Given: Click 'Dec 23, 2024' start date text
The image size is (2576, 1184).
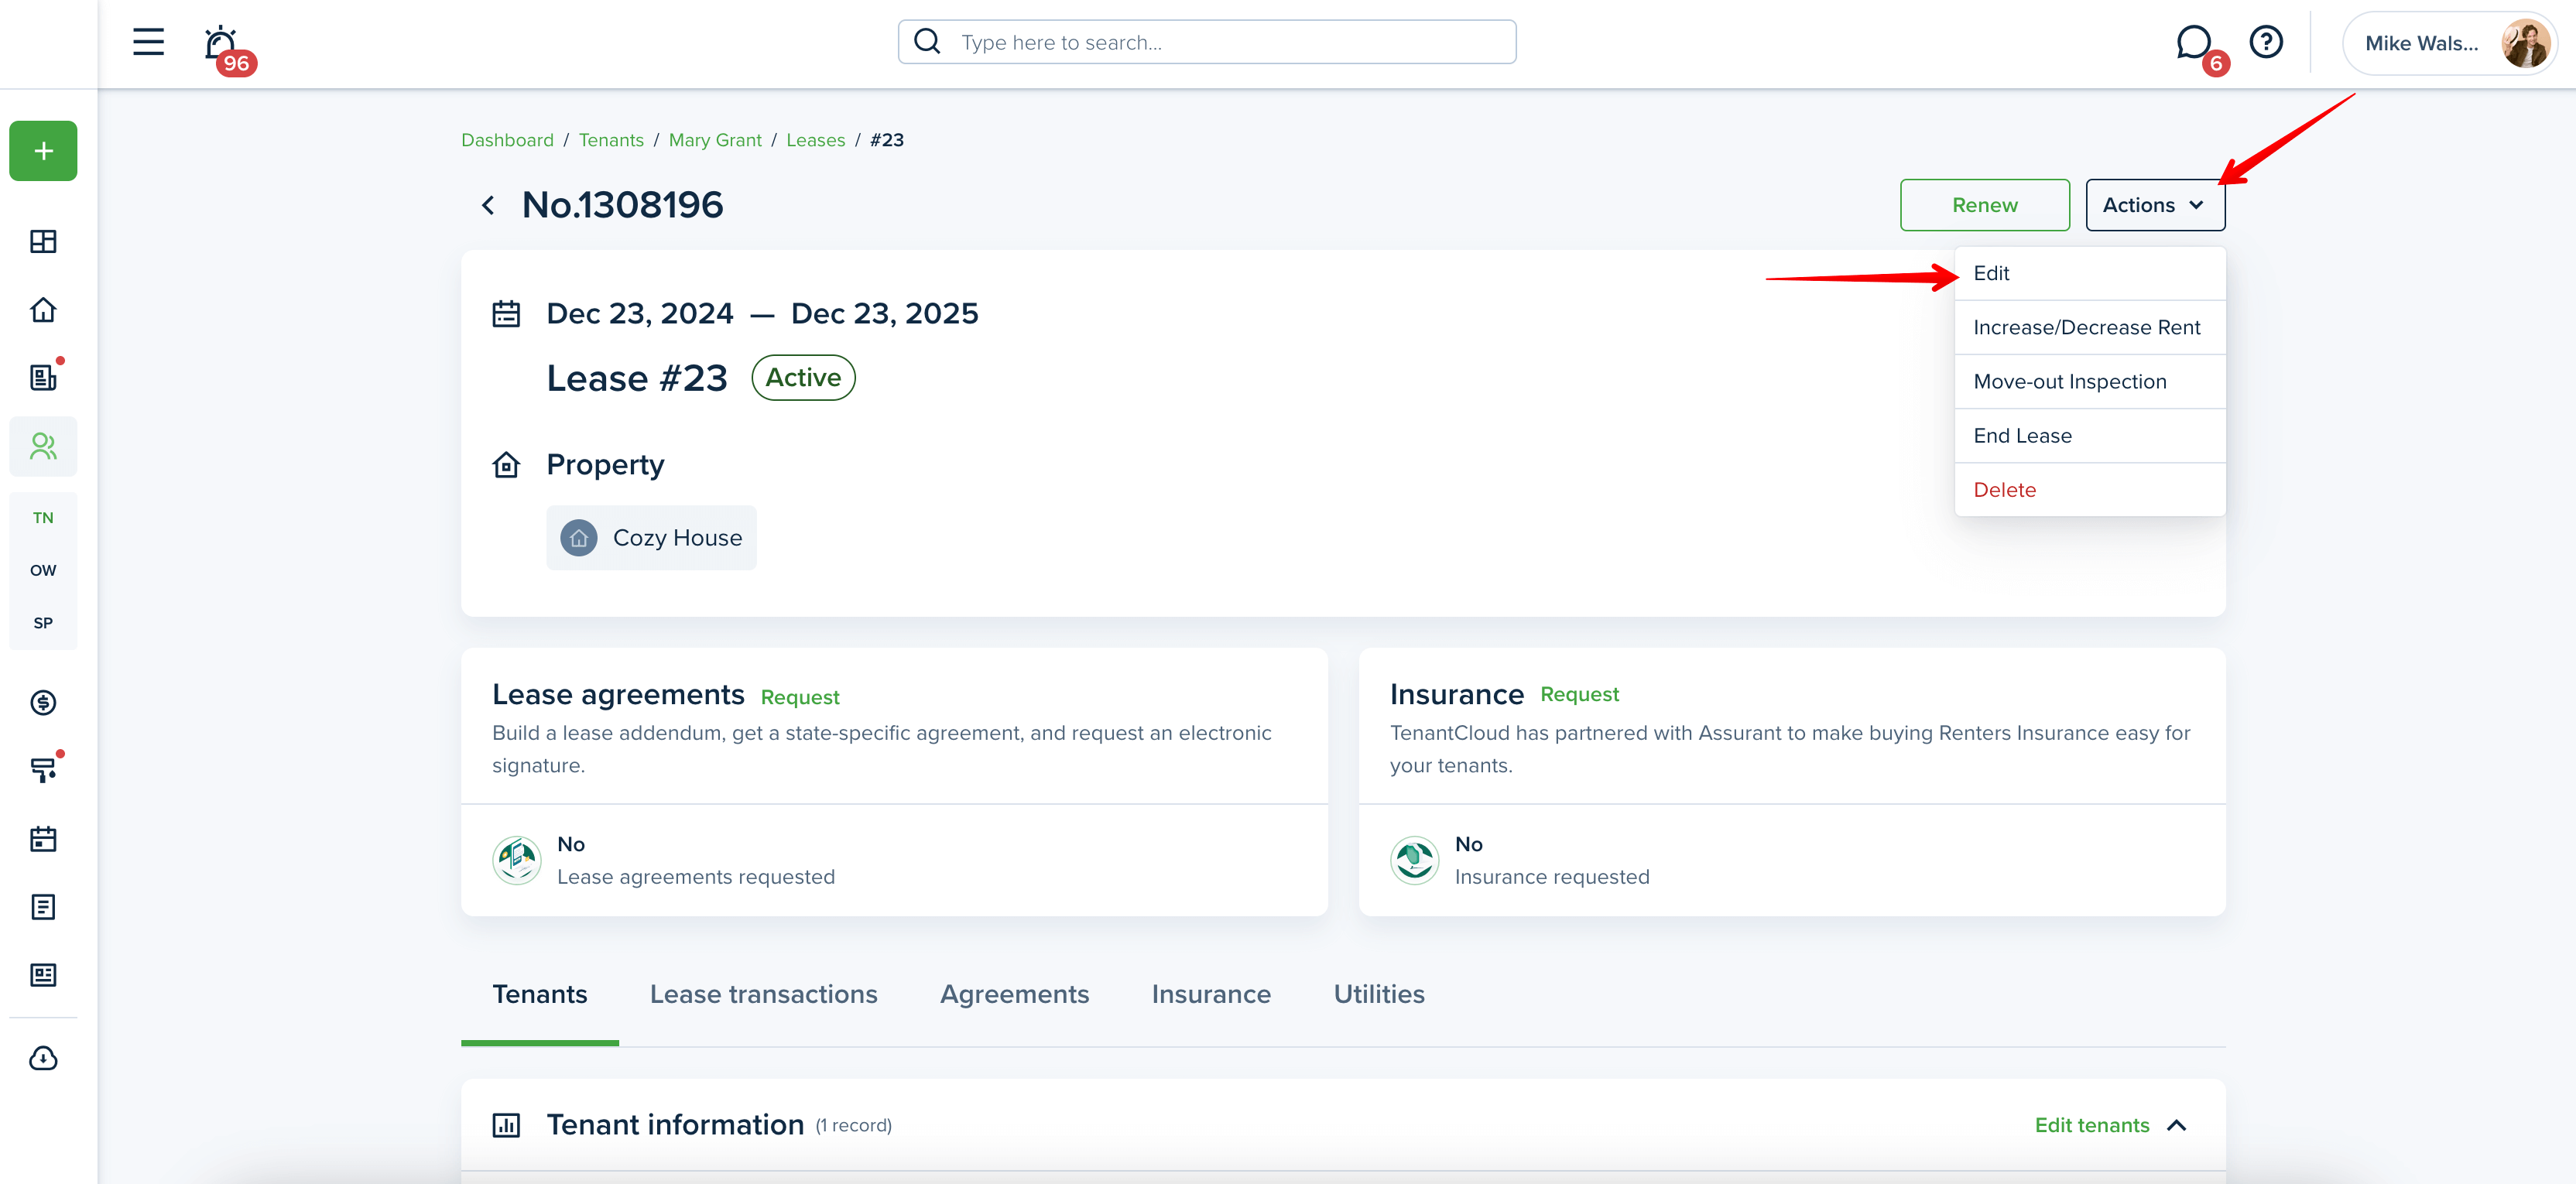Looking at the screenshot, I should tap(640, 314).
